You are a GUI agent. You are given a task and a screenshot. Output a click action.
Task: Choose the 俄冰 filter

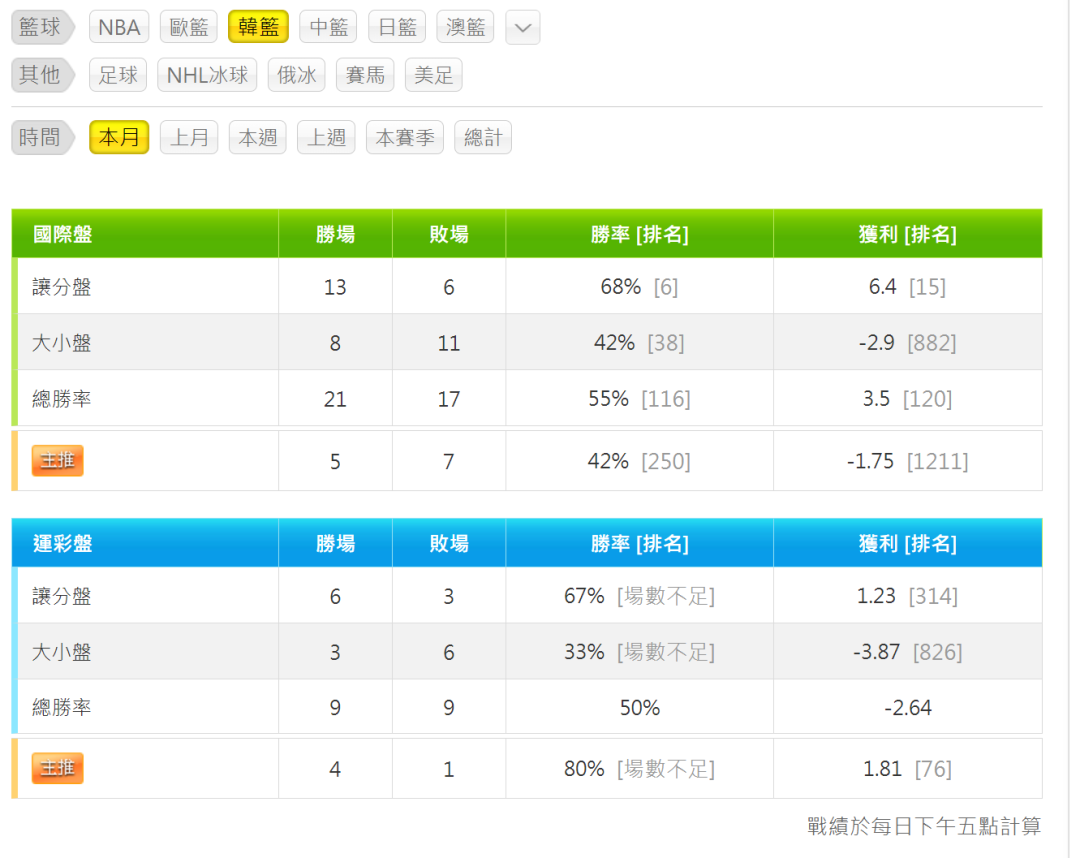(296, 75)
